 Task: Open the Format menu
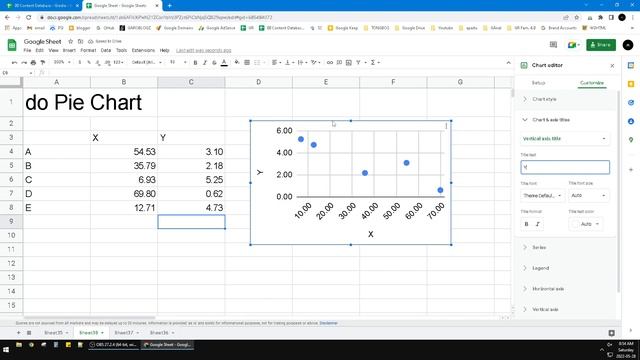pos(88,50)
